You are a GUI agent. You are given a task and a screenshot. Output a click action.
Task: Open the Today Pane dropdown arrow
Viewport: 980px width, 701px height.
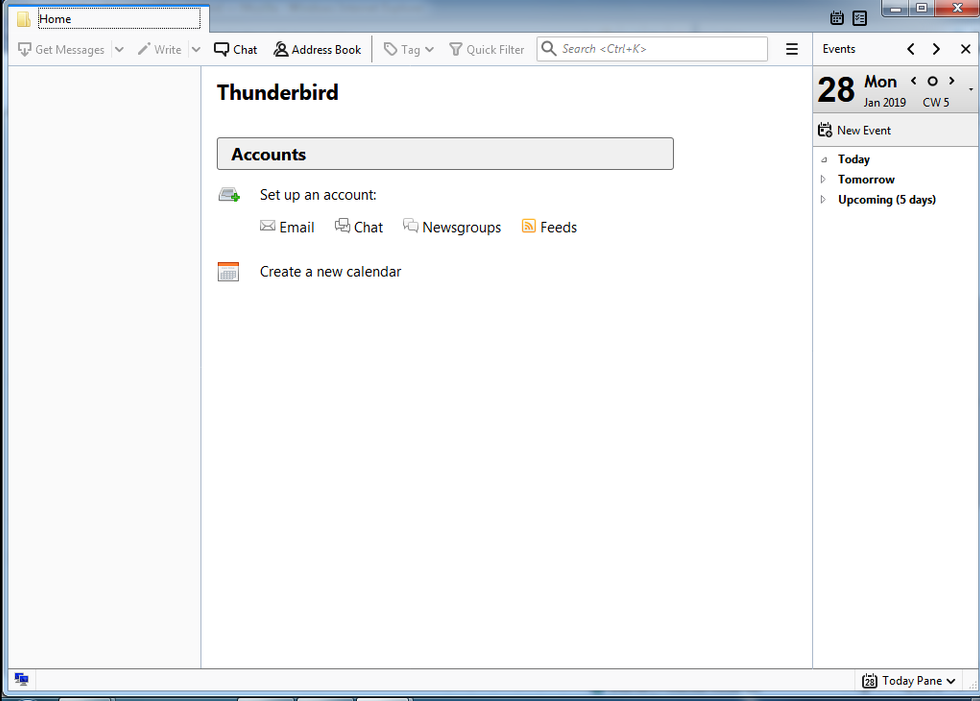(951, 681)
